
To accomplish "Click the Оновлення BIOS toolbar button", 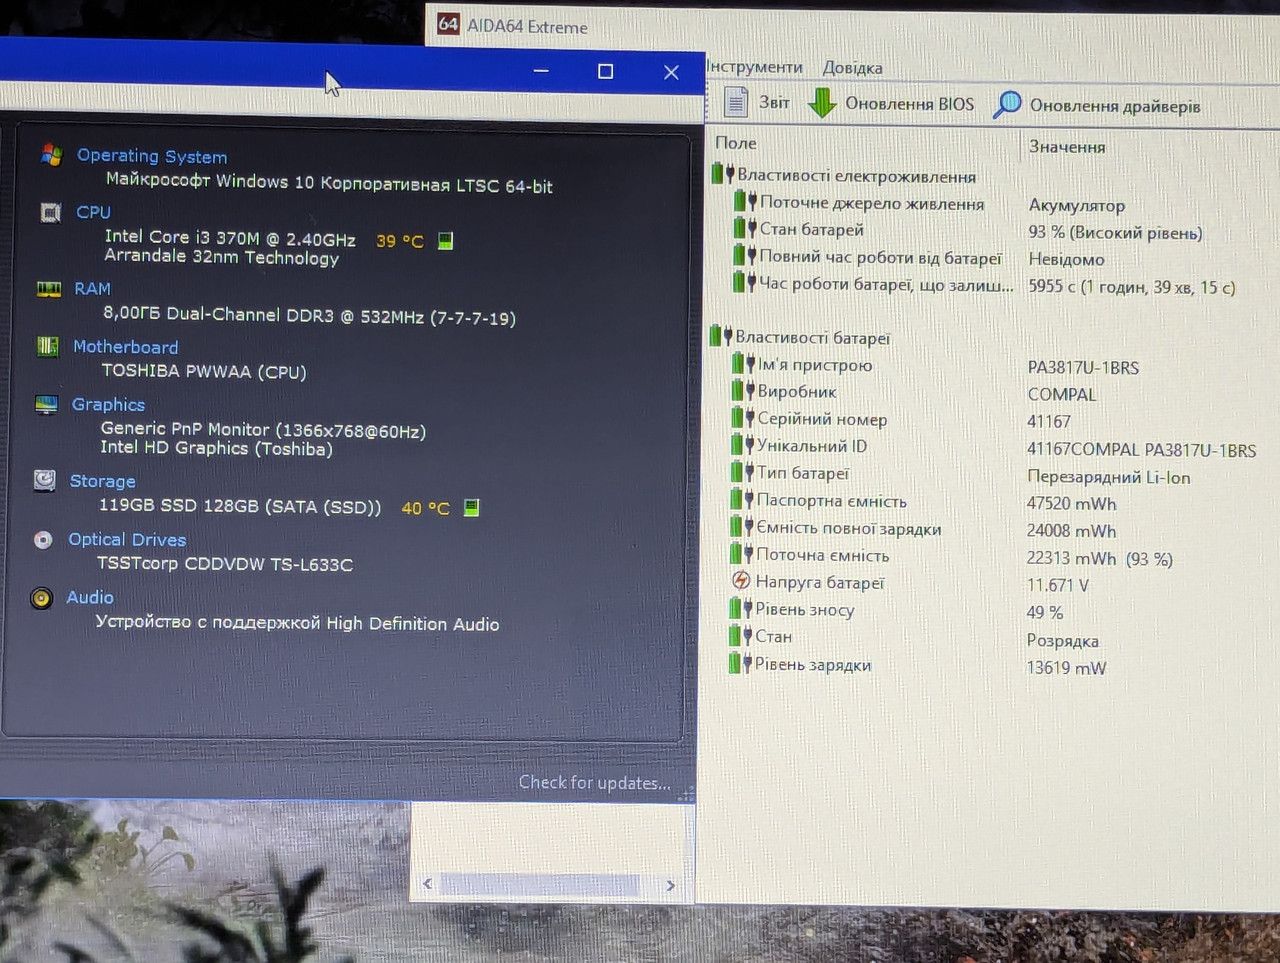I will [891, 103].
